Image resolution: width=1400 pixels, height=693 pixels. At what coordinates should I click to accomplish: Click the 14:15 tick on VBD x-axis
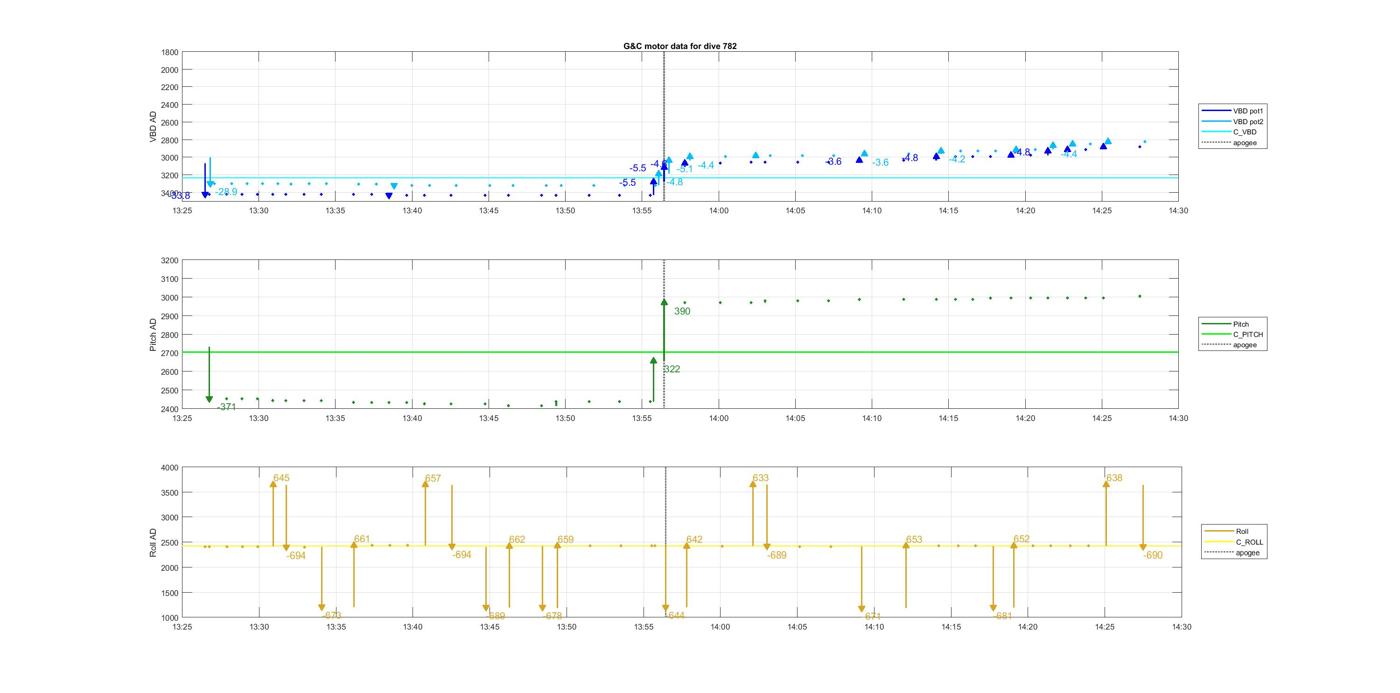(948, 210)
